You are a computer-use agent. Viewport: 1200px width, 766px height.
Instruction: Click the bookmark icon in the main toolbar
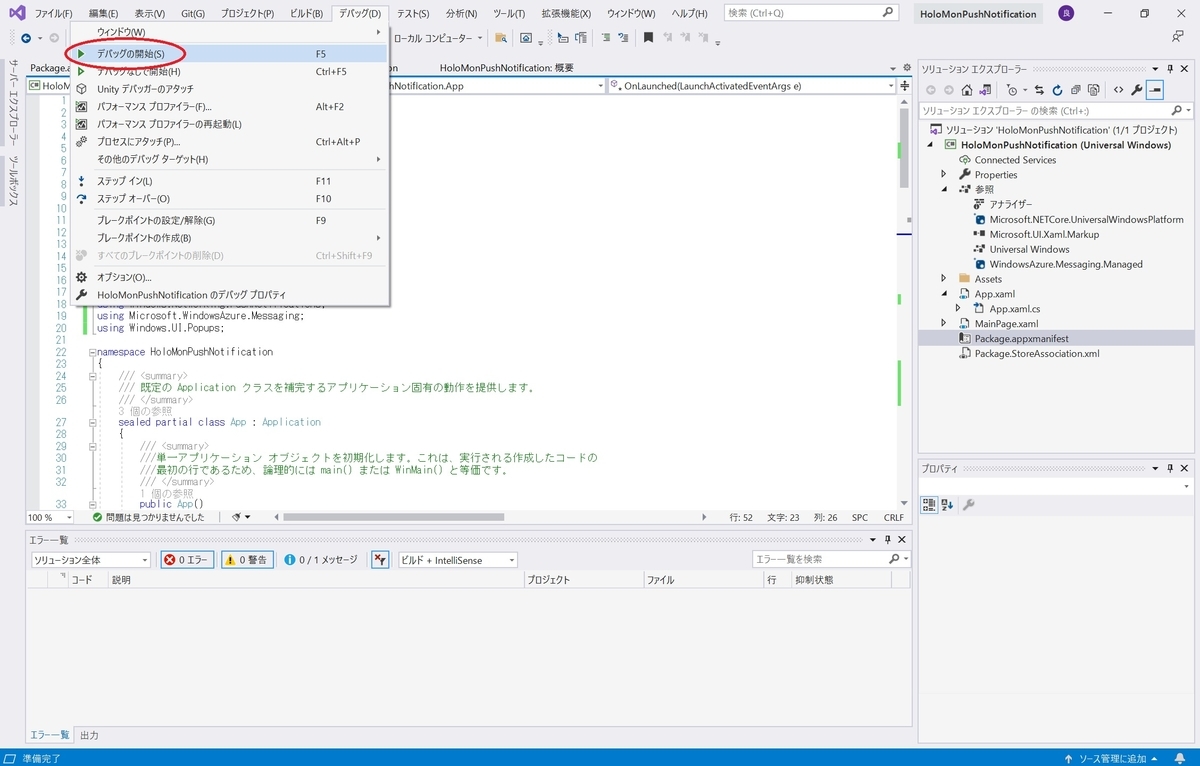pyautogui.click(x=648, y=38)
